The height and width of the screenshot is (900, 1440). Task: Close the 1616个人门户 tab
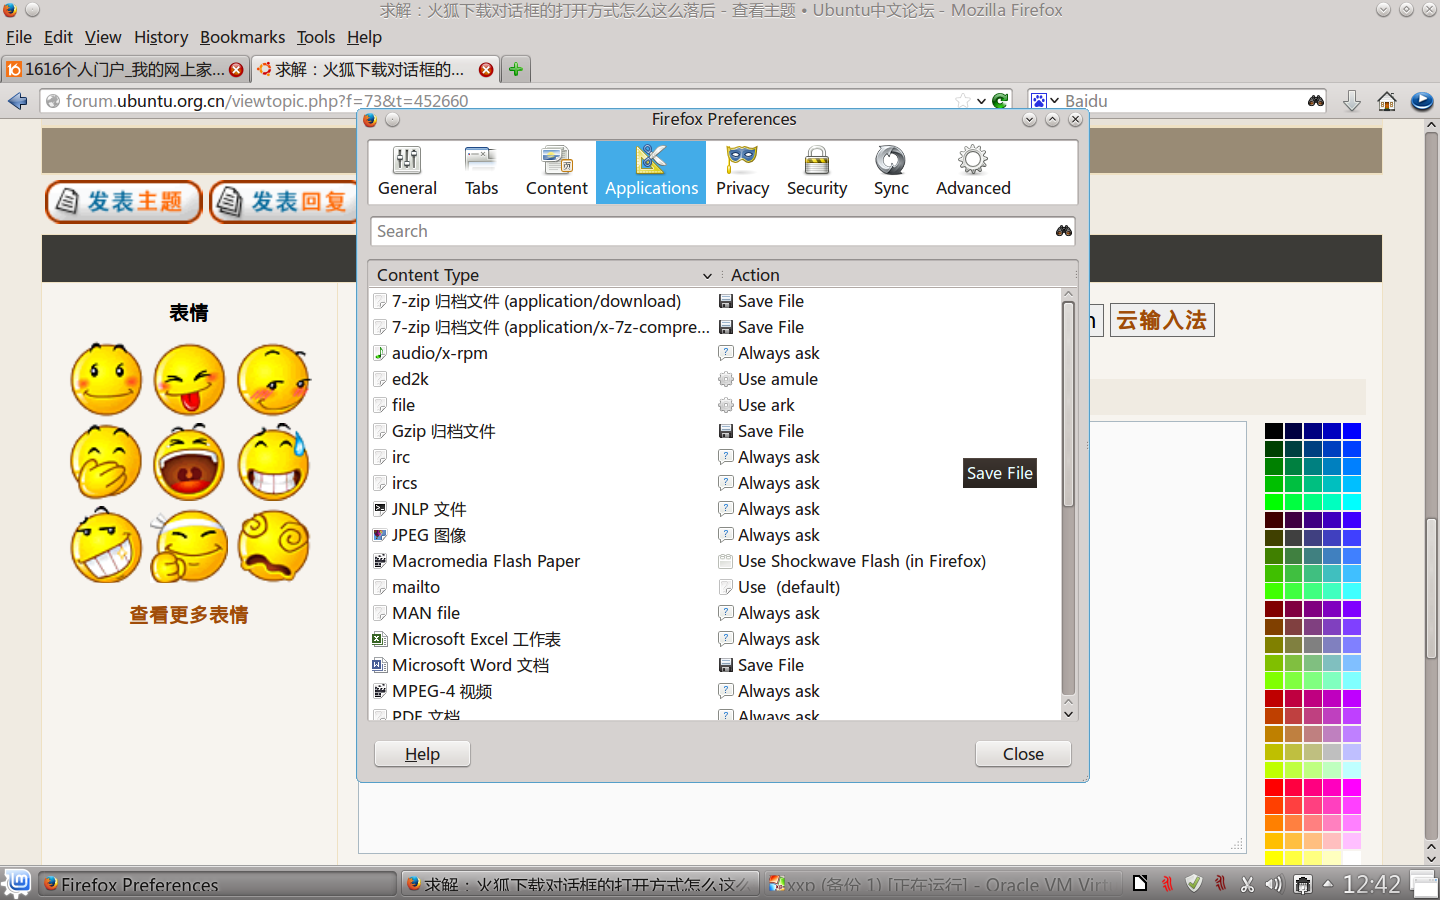coord(236,70)
